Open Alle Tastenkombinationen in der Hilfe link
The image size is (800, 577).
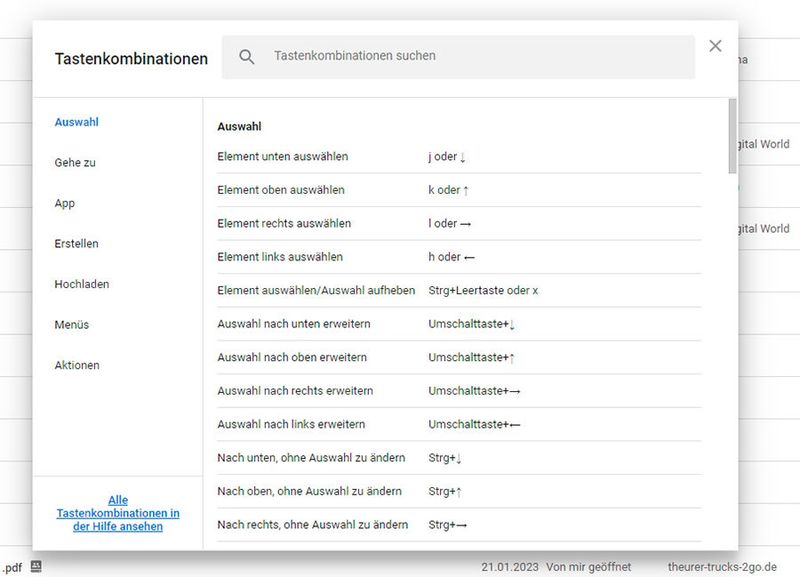(118, 513)
